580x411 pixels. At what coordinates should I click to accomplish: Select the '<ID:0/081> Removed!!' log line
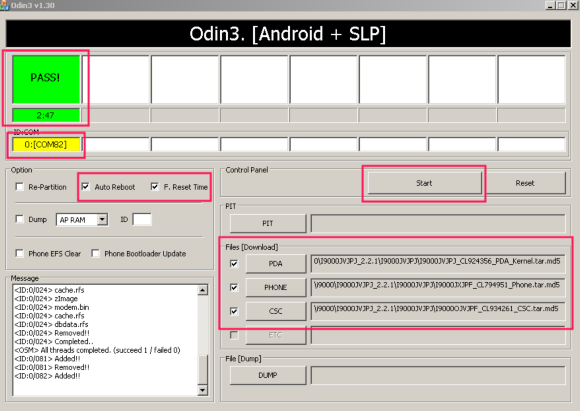52,367
